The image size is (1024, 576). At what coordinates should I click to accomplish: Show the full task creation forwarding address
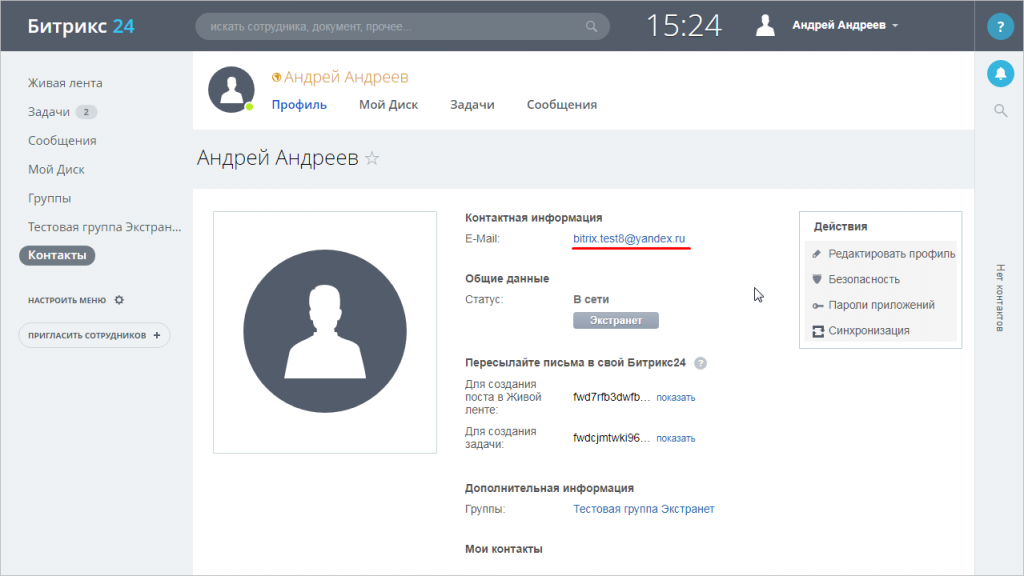point(675,438)
